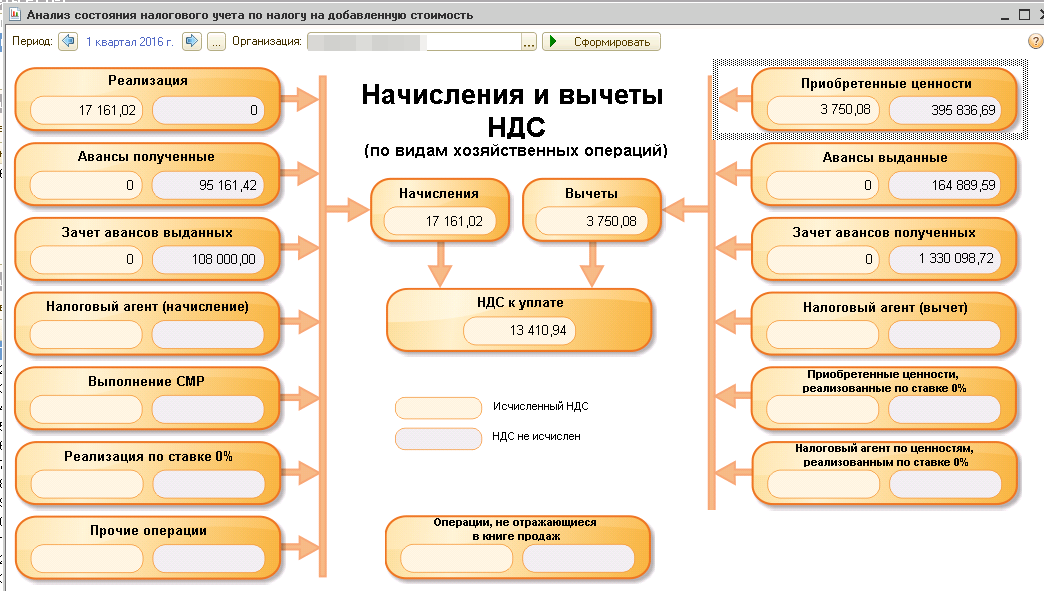This screenshot has height=591, width=1044.
Task: Click the НДС не исчислен legend swatch
Action: 438,438
